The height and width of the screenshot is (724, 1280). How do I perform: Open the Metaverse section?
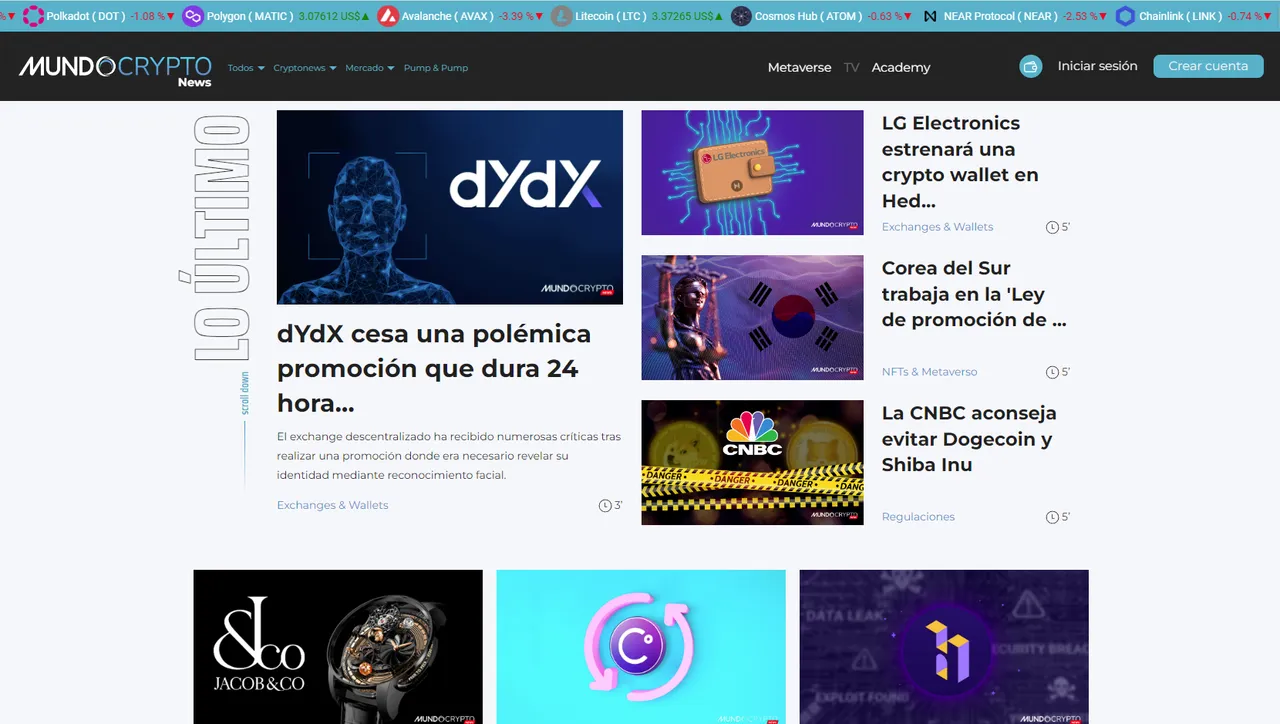pos(799,67)
